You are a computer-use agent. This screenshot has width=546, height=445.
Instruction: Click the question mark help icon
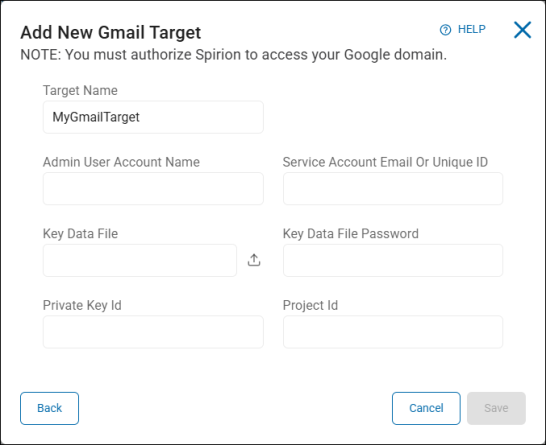(445, 30)
